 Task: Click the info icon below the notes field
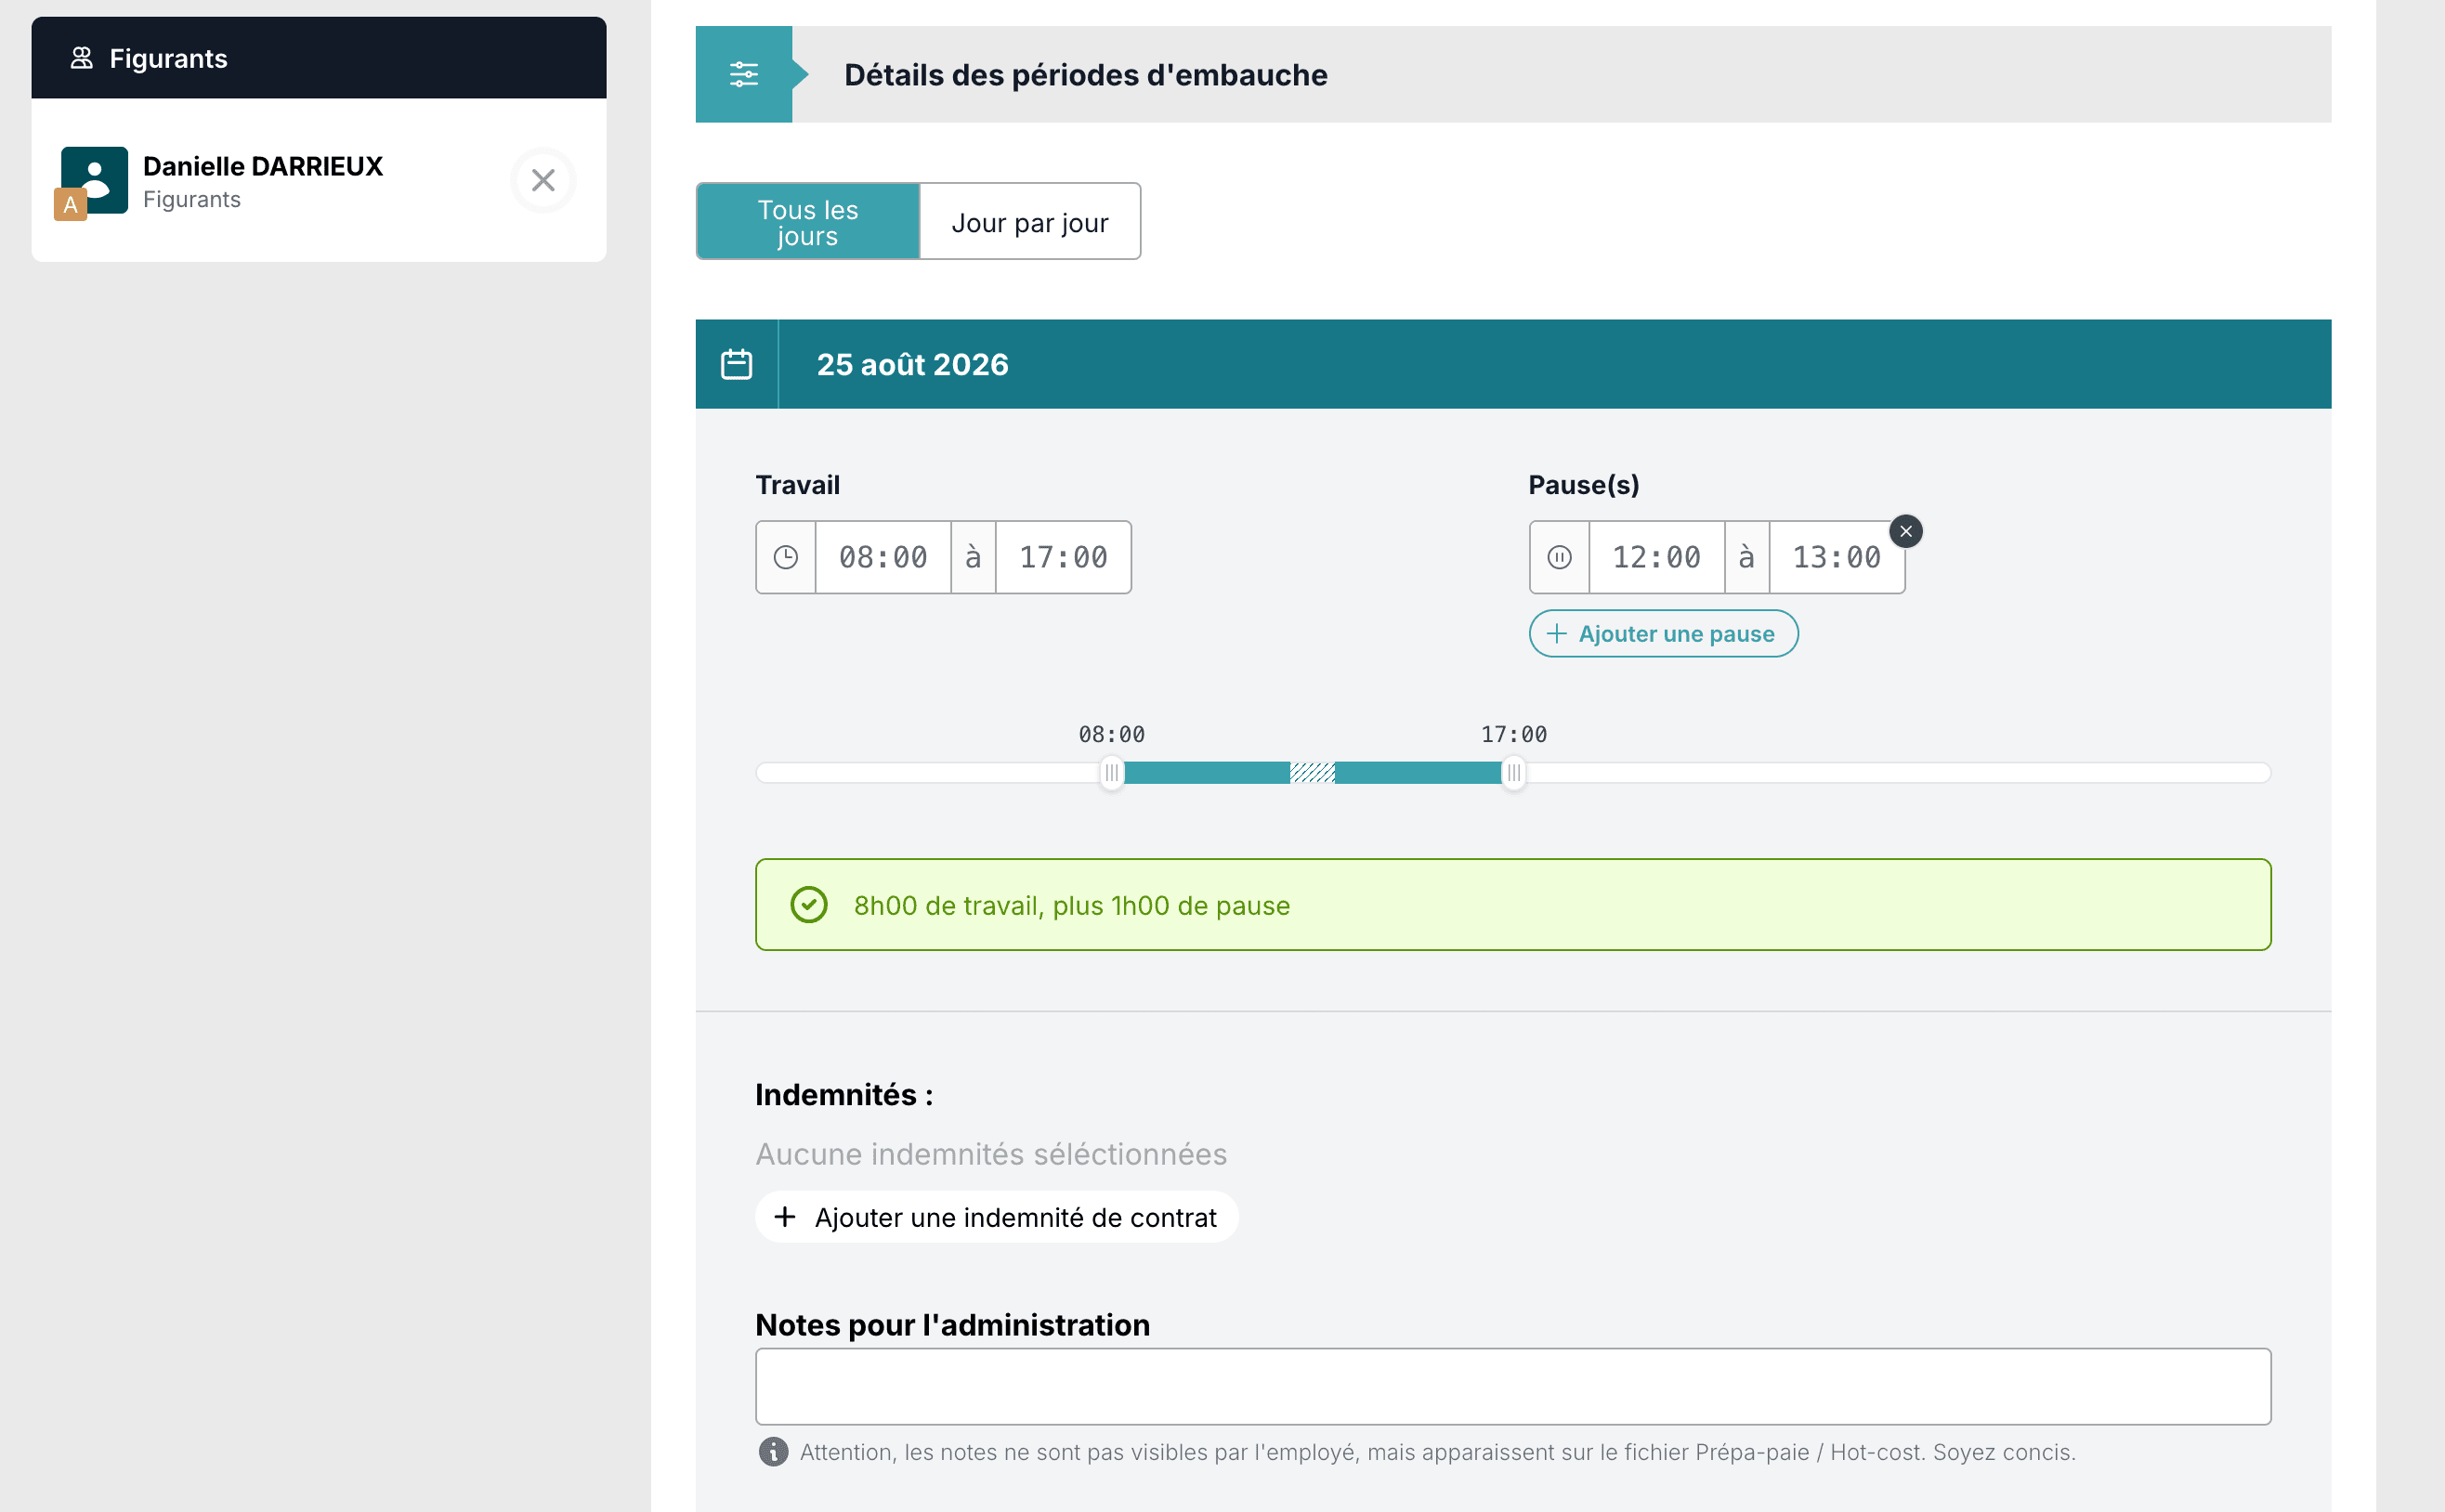(x=772, y=1452)
